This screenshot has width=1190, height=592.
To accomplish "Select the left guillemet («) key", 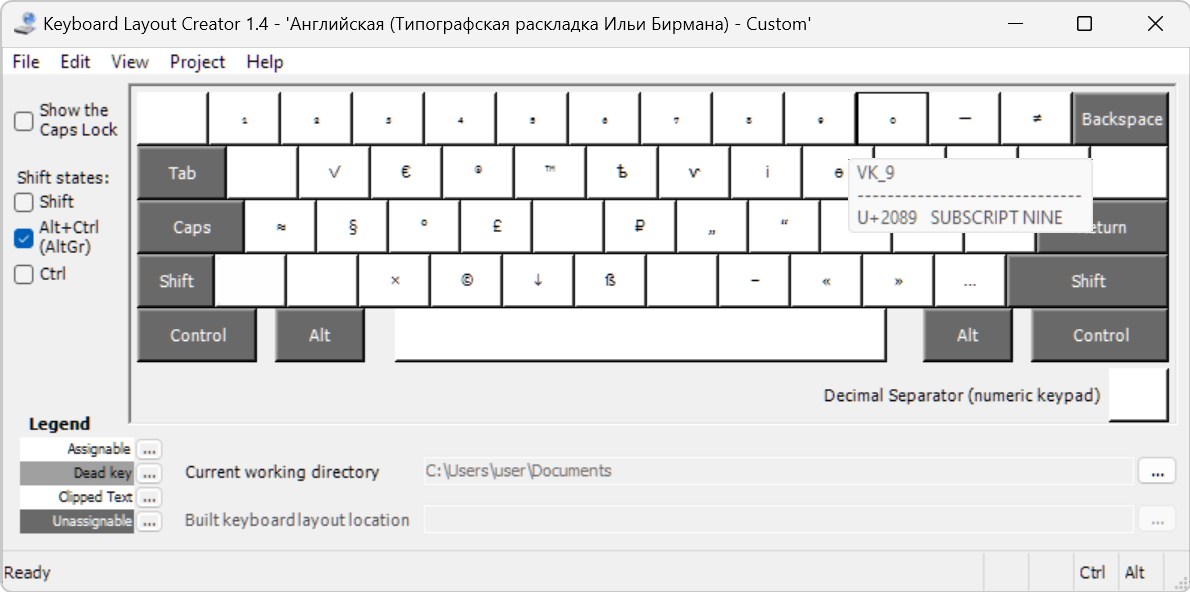I will (826, 281).
